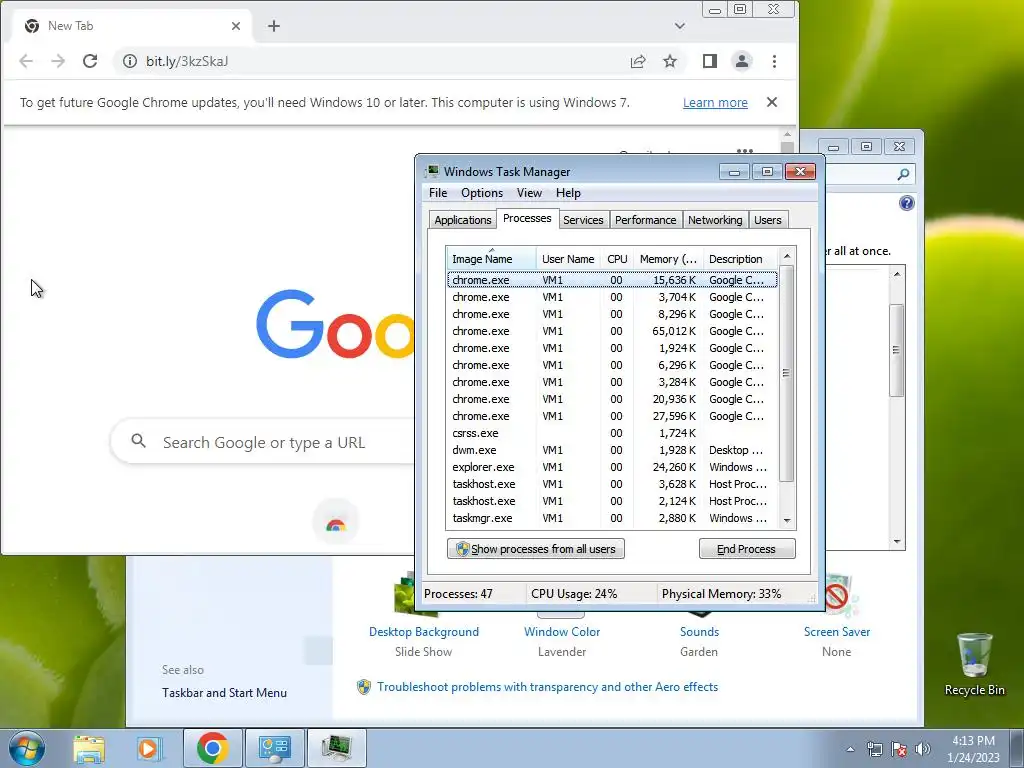The image size is (1024, 768).
Task: Click Personalization window help icon
Action: coord(906,203)
